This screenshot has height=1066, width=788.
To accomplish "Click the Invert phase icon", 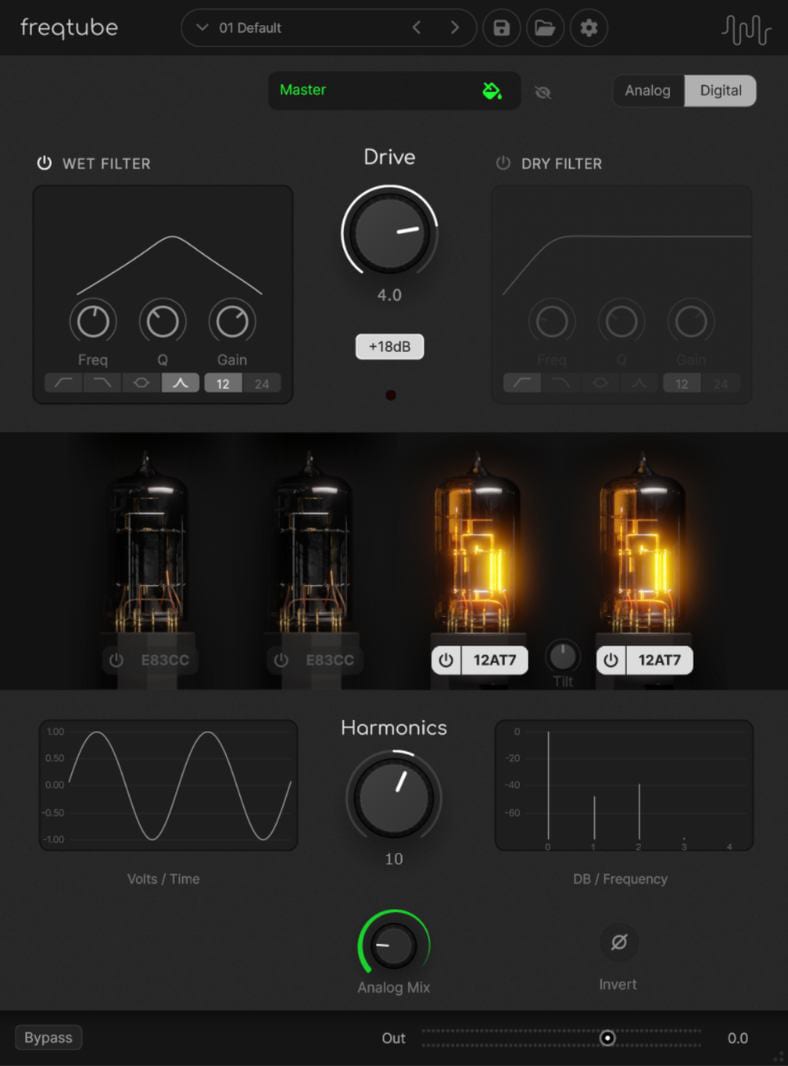I will pos(618,942).
